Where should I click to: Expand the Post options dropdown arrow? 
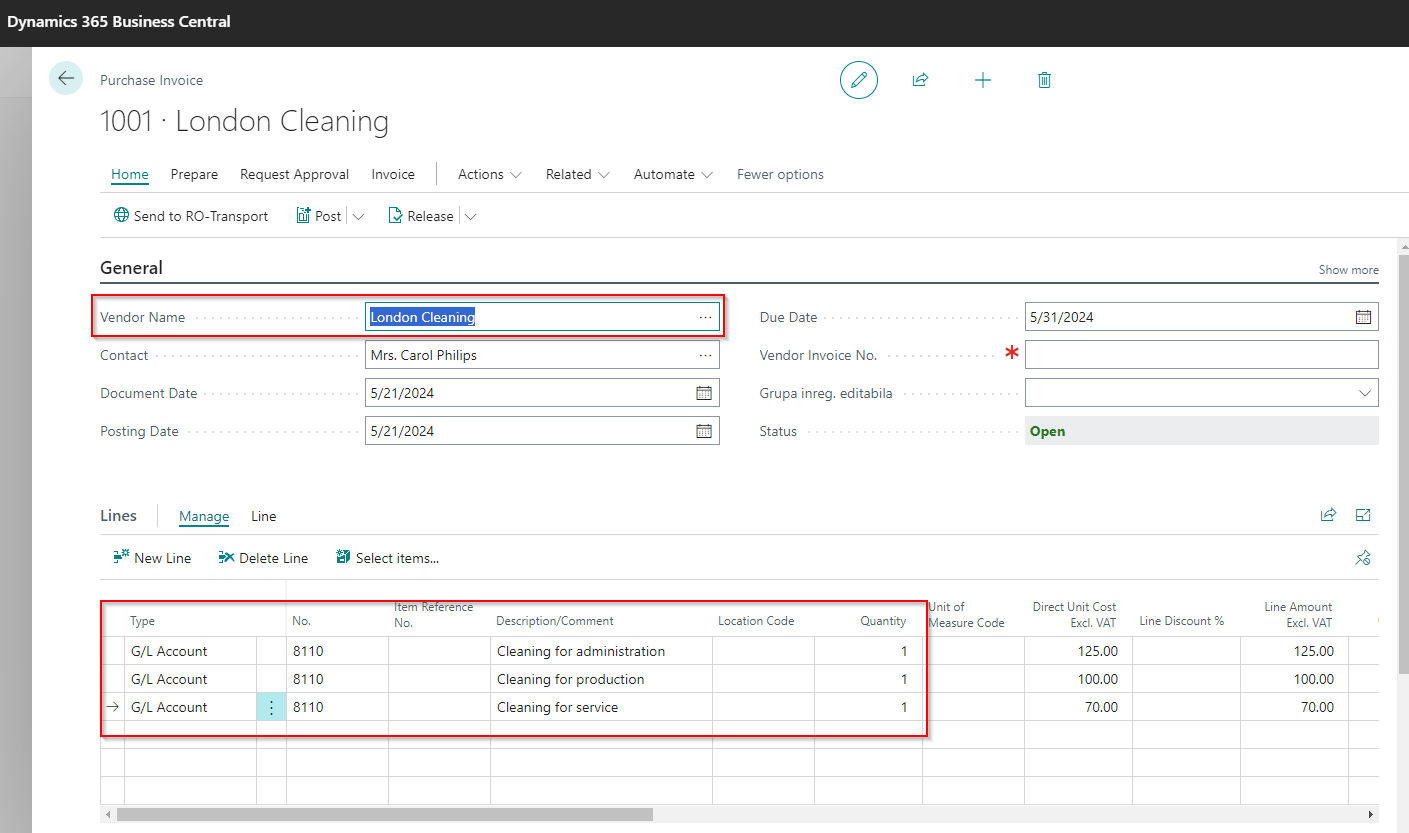358,216
